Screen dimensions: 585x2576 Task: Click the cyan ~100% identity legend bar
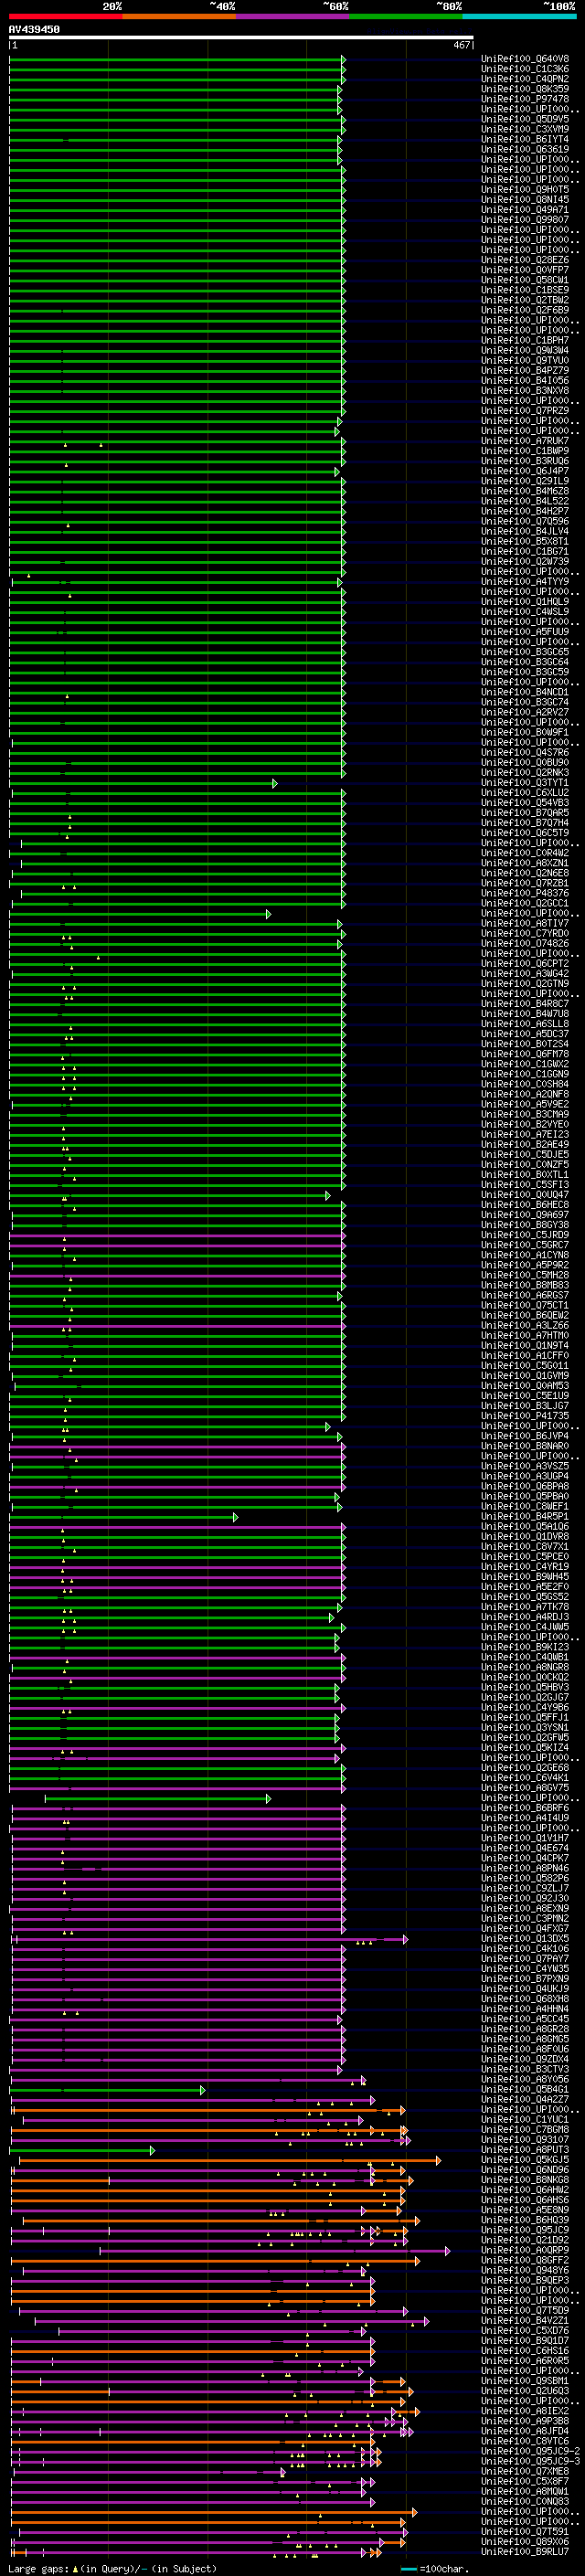click(519, 17)
